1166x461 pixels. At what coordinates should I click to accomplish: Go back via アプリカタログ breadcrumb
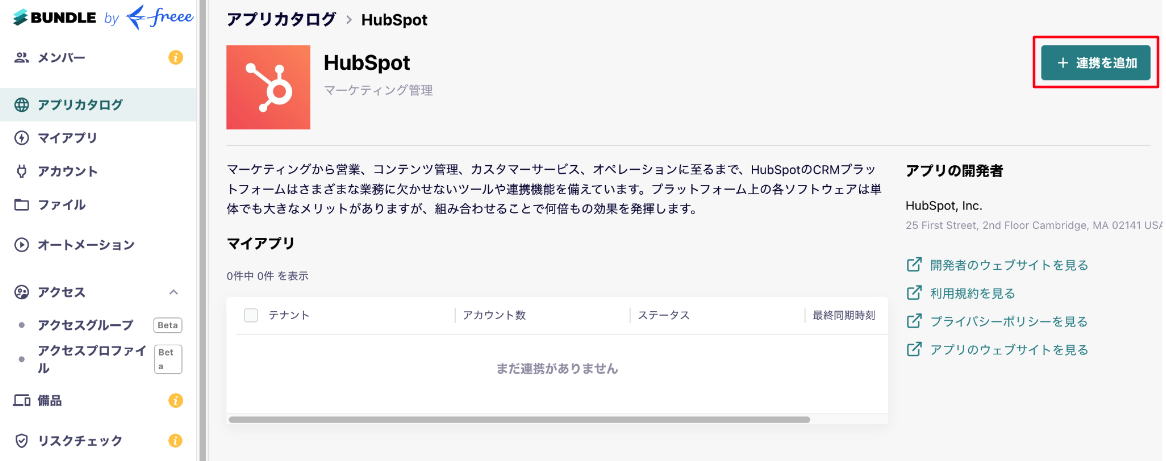pyautogui.click(x=281, y=19)
